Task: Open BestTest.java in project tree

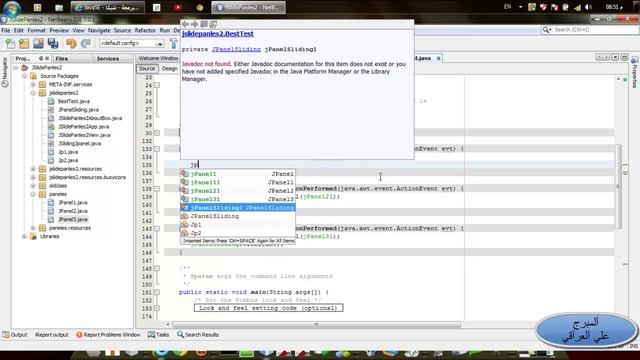Action: (73, 101)
